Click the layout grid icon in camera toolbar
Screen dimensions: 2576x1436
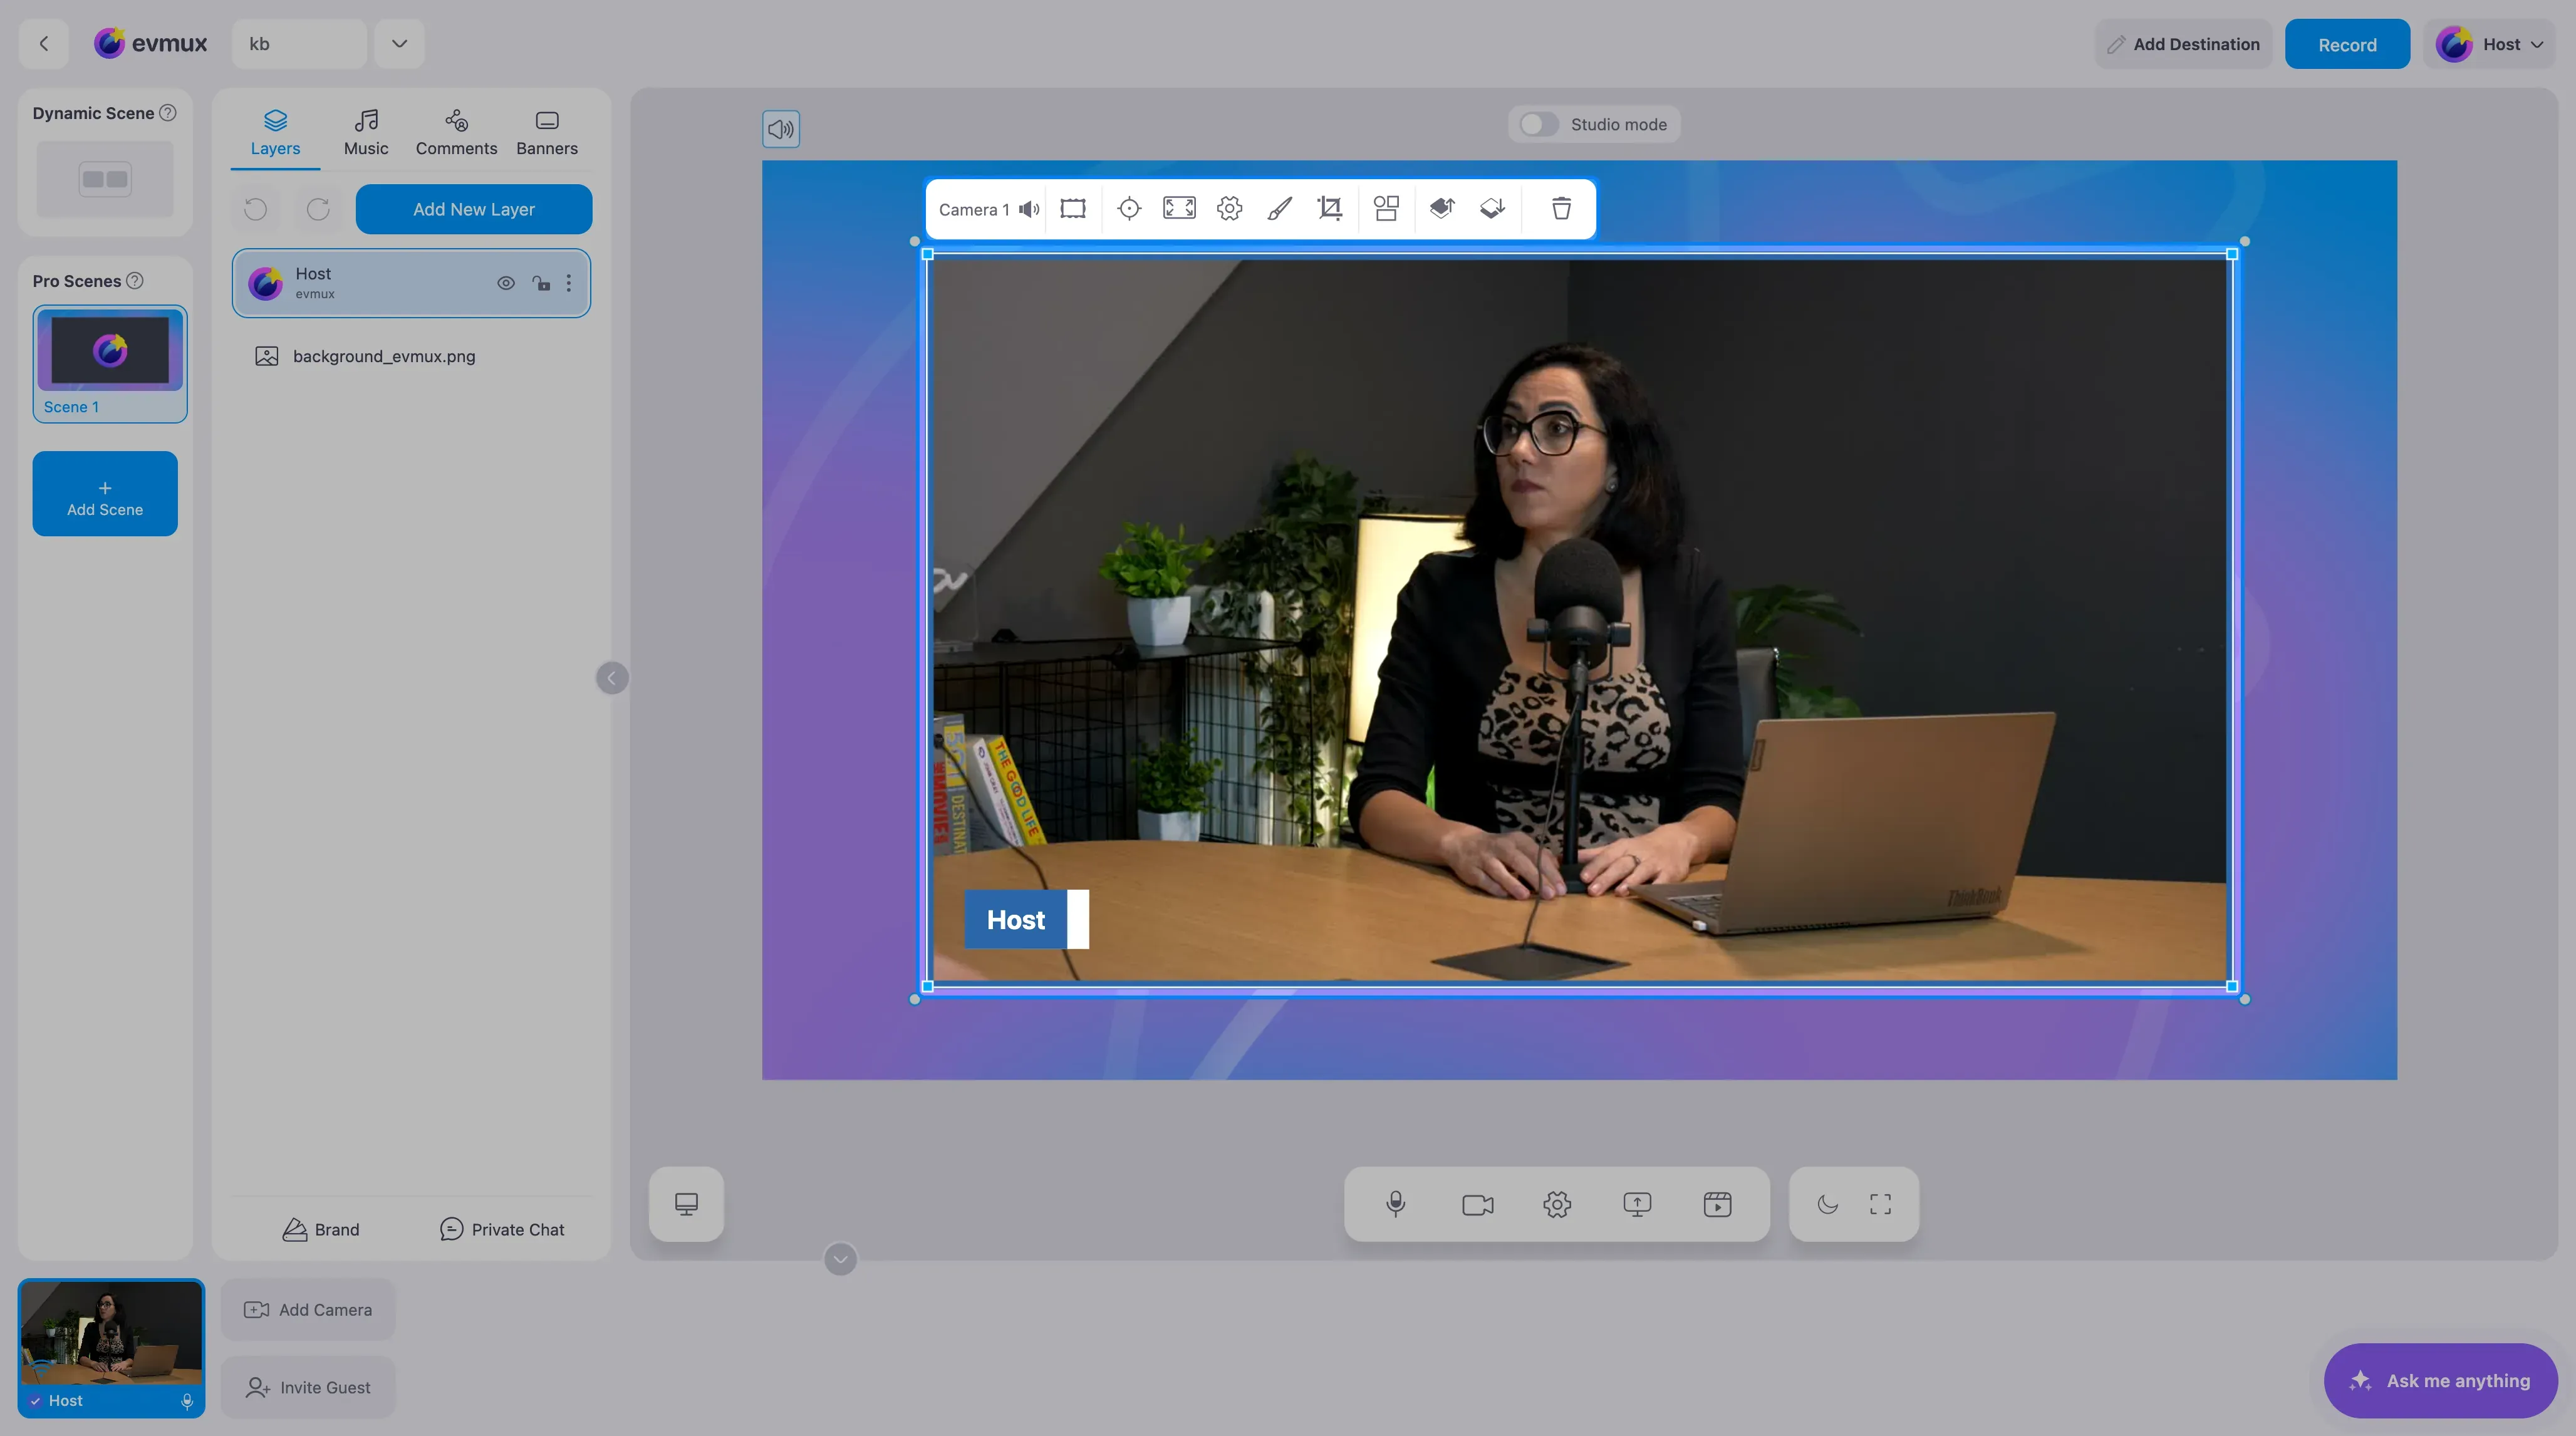(x=1386, y=208)
